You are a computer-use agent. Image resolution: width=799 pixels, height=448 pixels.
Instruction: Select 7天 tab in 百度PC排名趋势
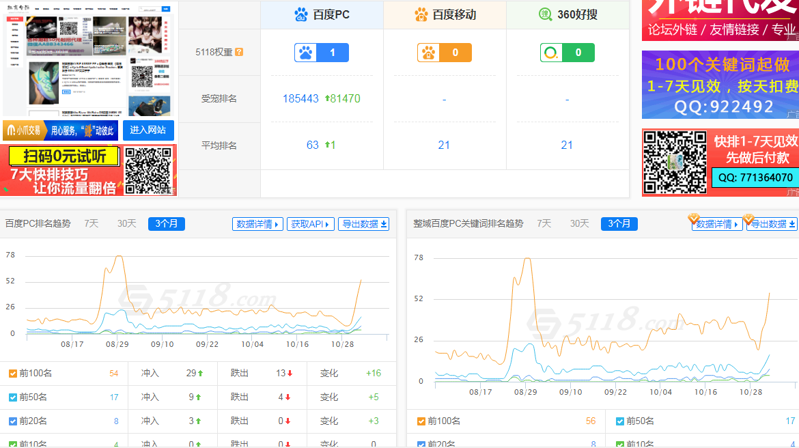click(91, 223)
